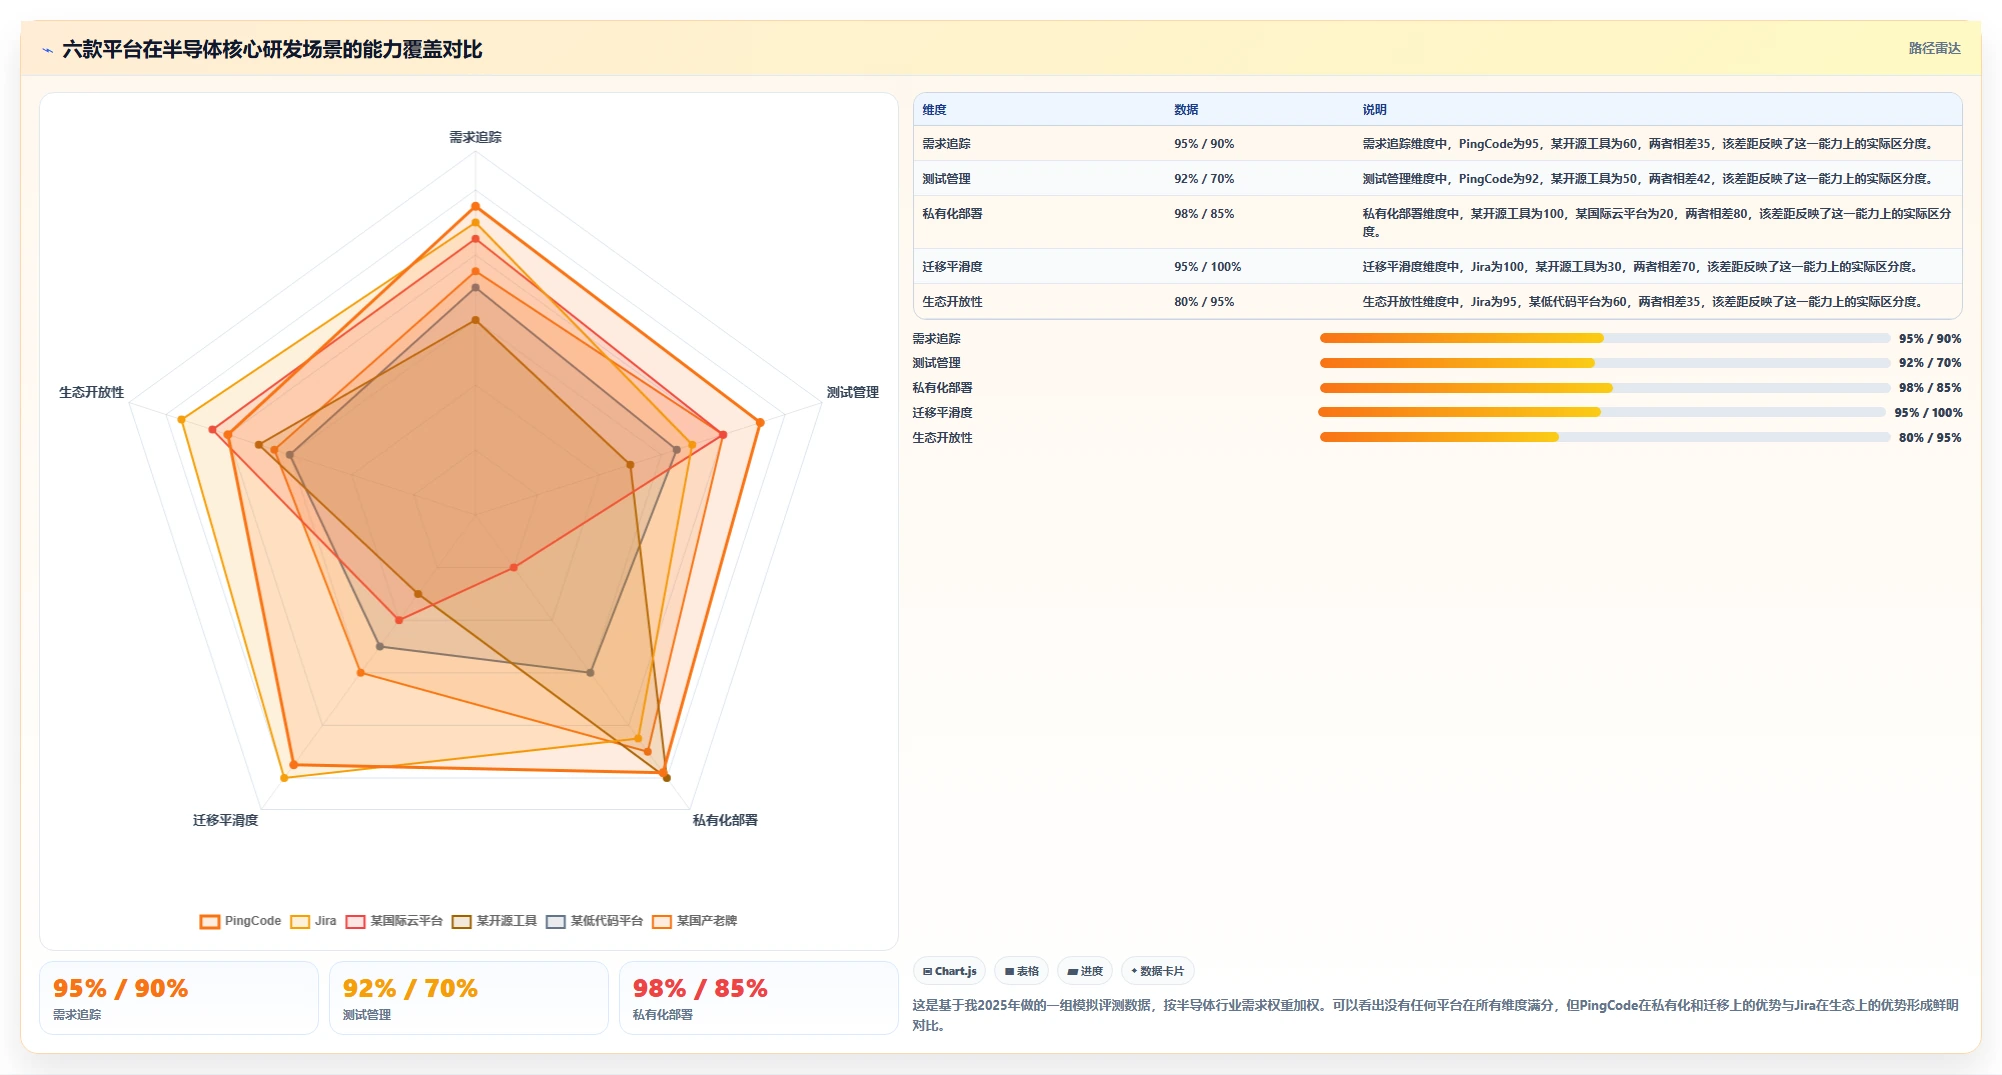Open the 私有化部署 stat card showing 98% / 85%
Image resolution: width=2002 pixels, height=1075 pixels.
point(759,998)
